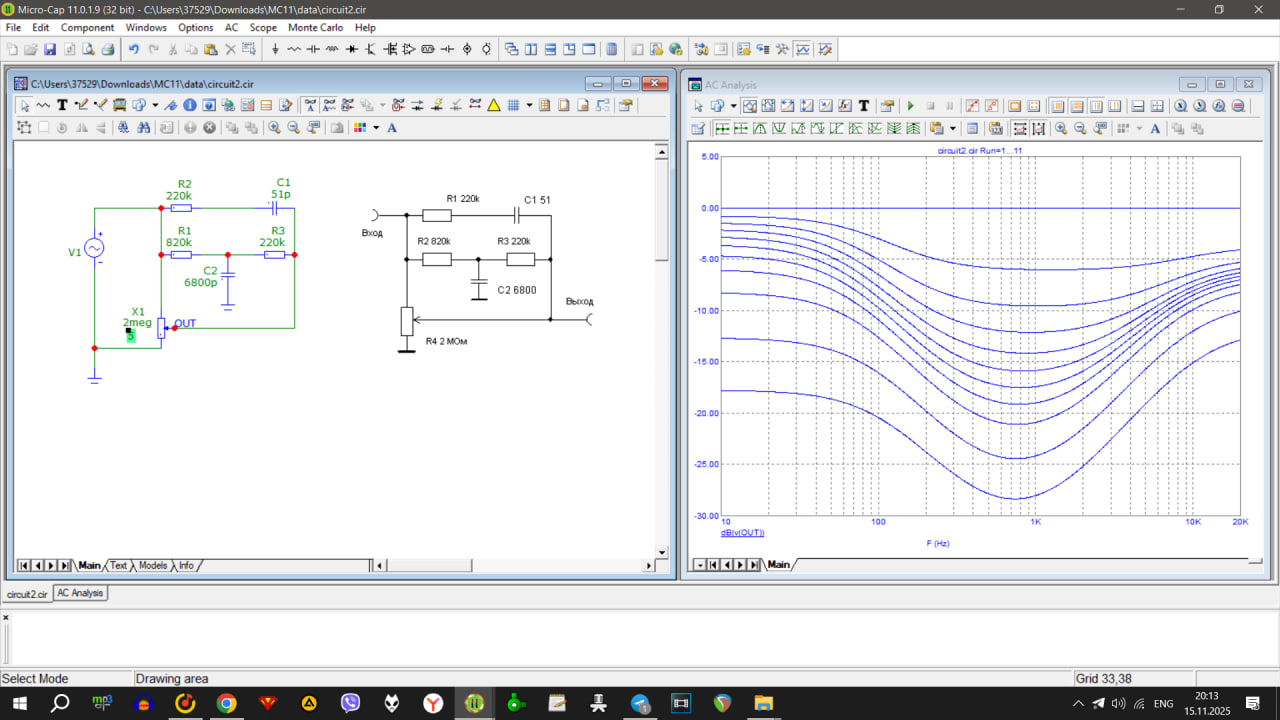Open dropdown arrow next to AC Analysis component panel icon
The height and width of the screenshot is (720, 1280).
733,106
